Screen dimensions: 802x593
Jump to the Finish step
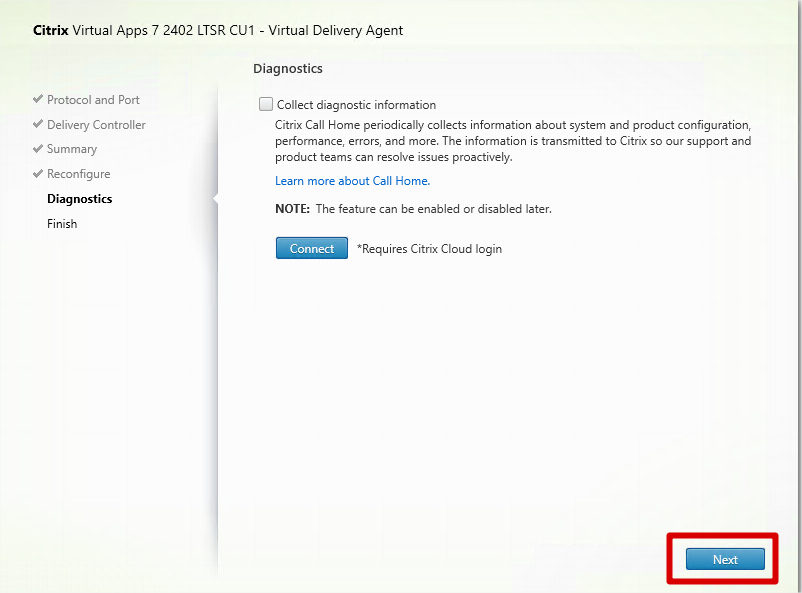(62, 224)
